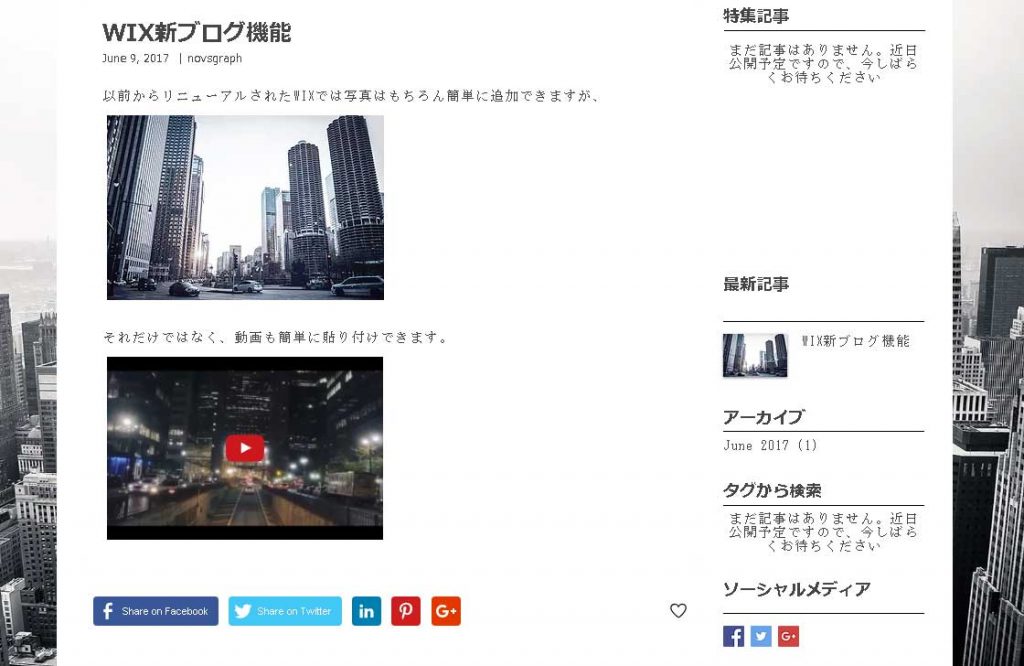Like the post with the heart icon
The height and width of the screenshot is (666, 1024).
click(678, 611)
